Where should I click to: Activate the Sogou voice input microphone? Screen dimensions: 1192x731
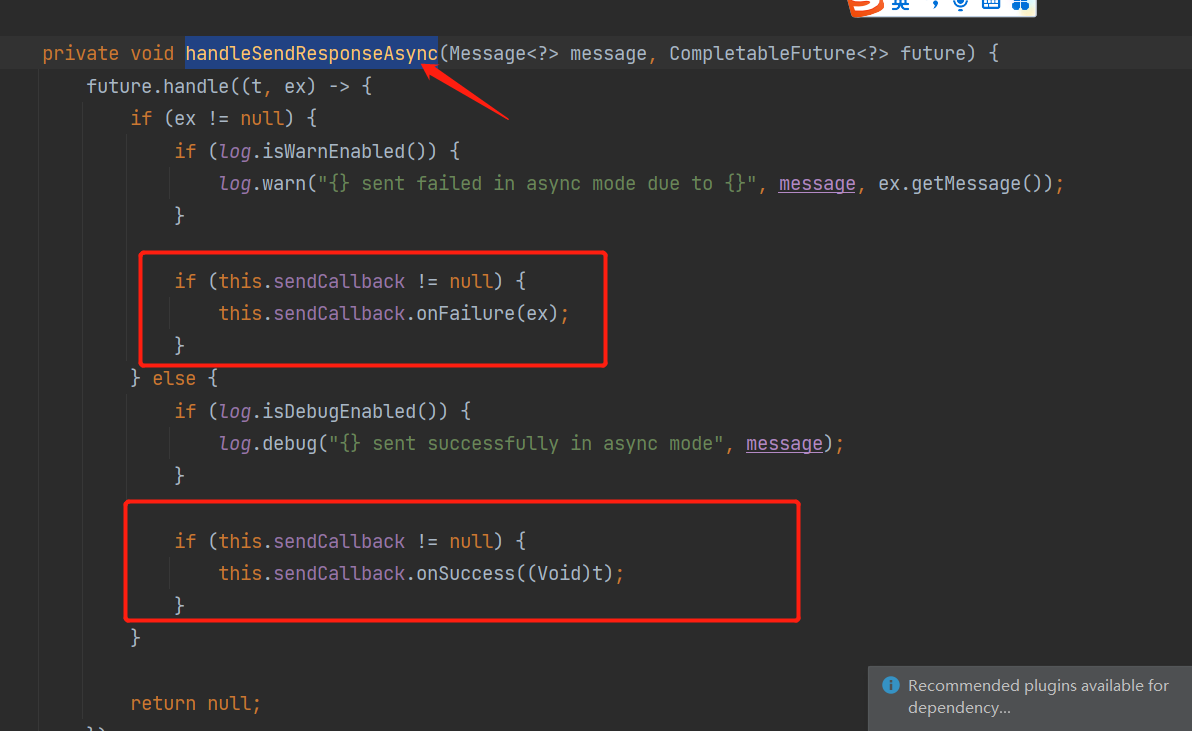[x=962, y=7]
